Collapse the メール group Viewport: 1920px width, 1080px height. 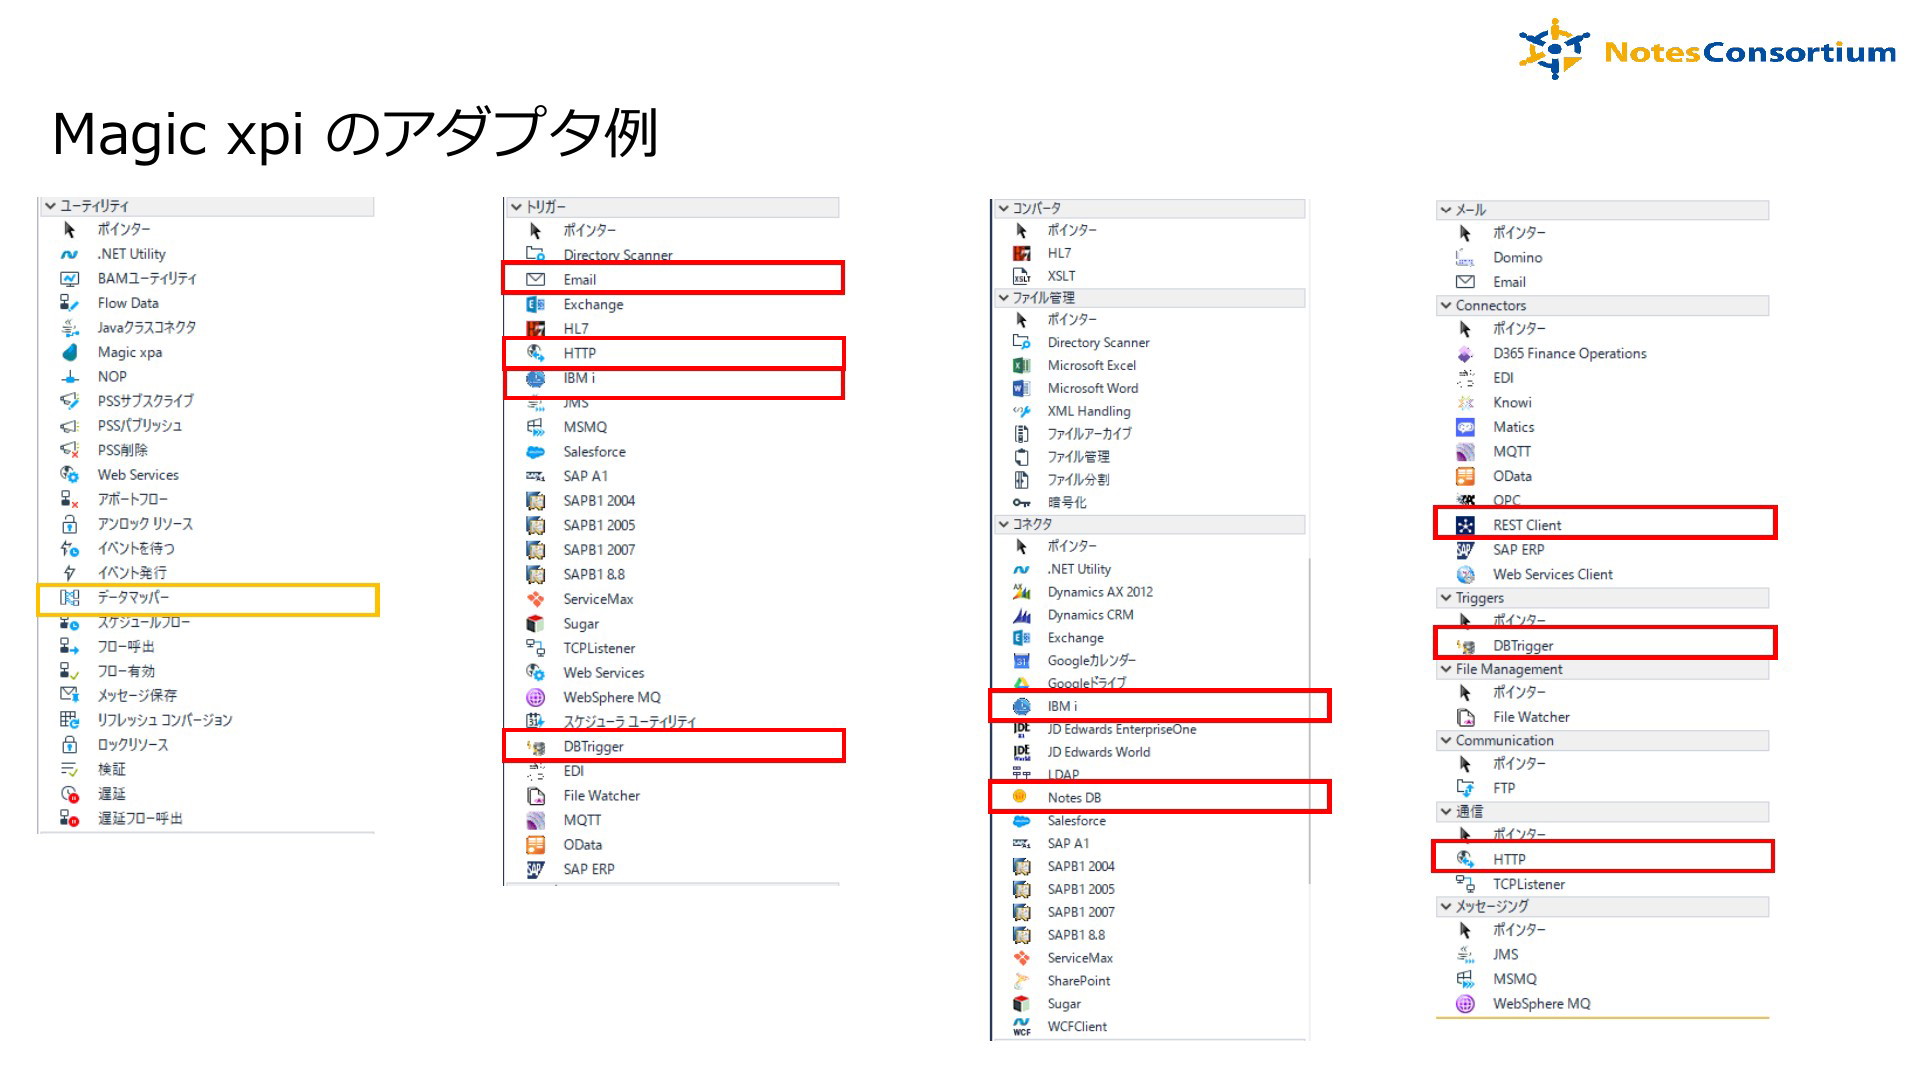click(1445, 210)
